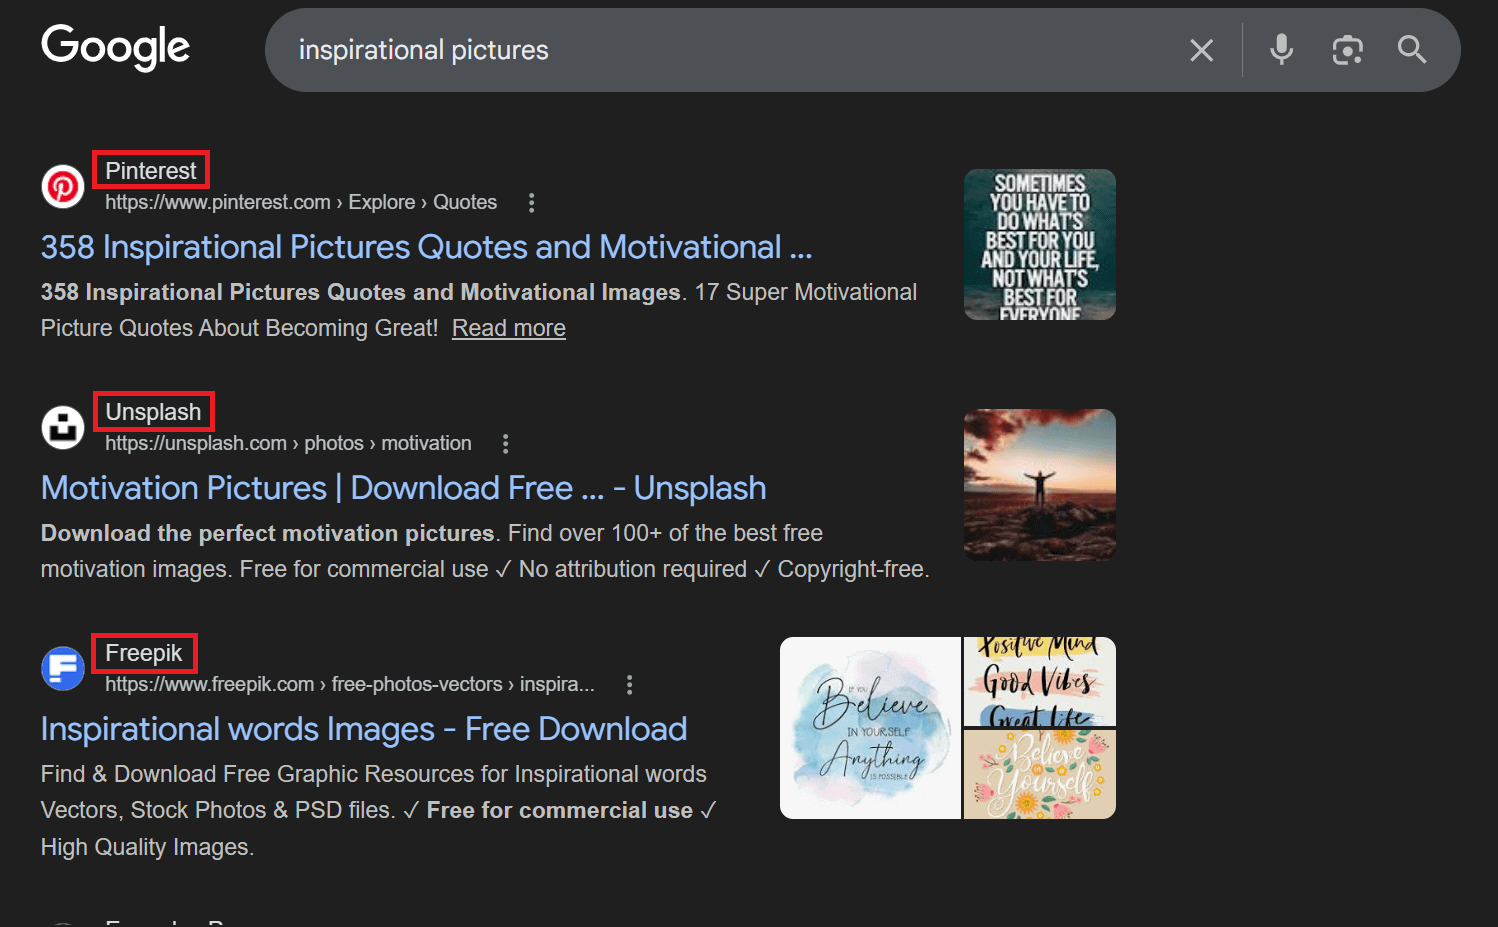
Task: Click the pinterest.com URL breadcrumb
Action: 301,202
